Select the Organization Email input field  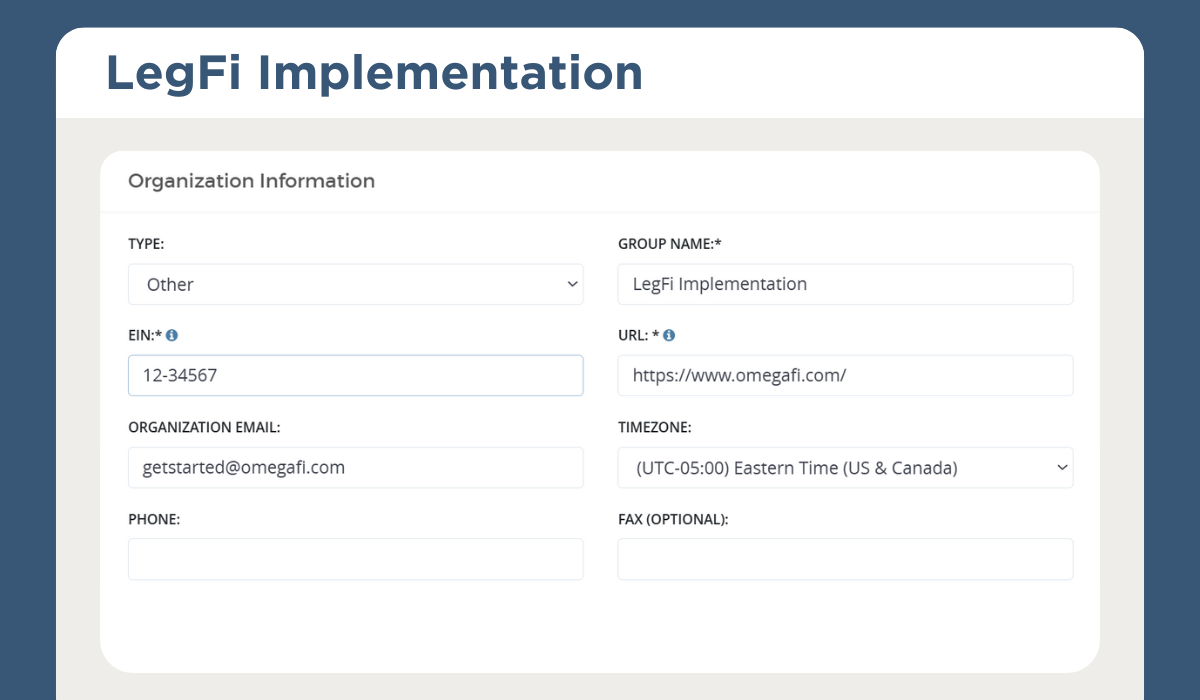pyautogui.click(x=355, y=468)
